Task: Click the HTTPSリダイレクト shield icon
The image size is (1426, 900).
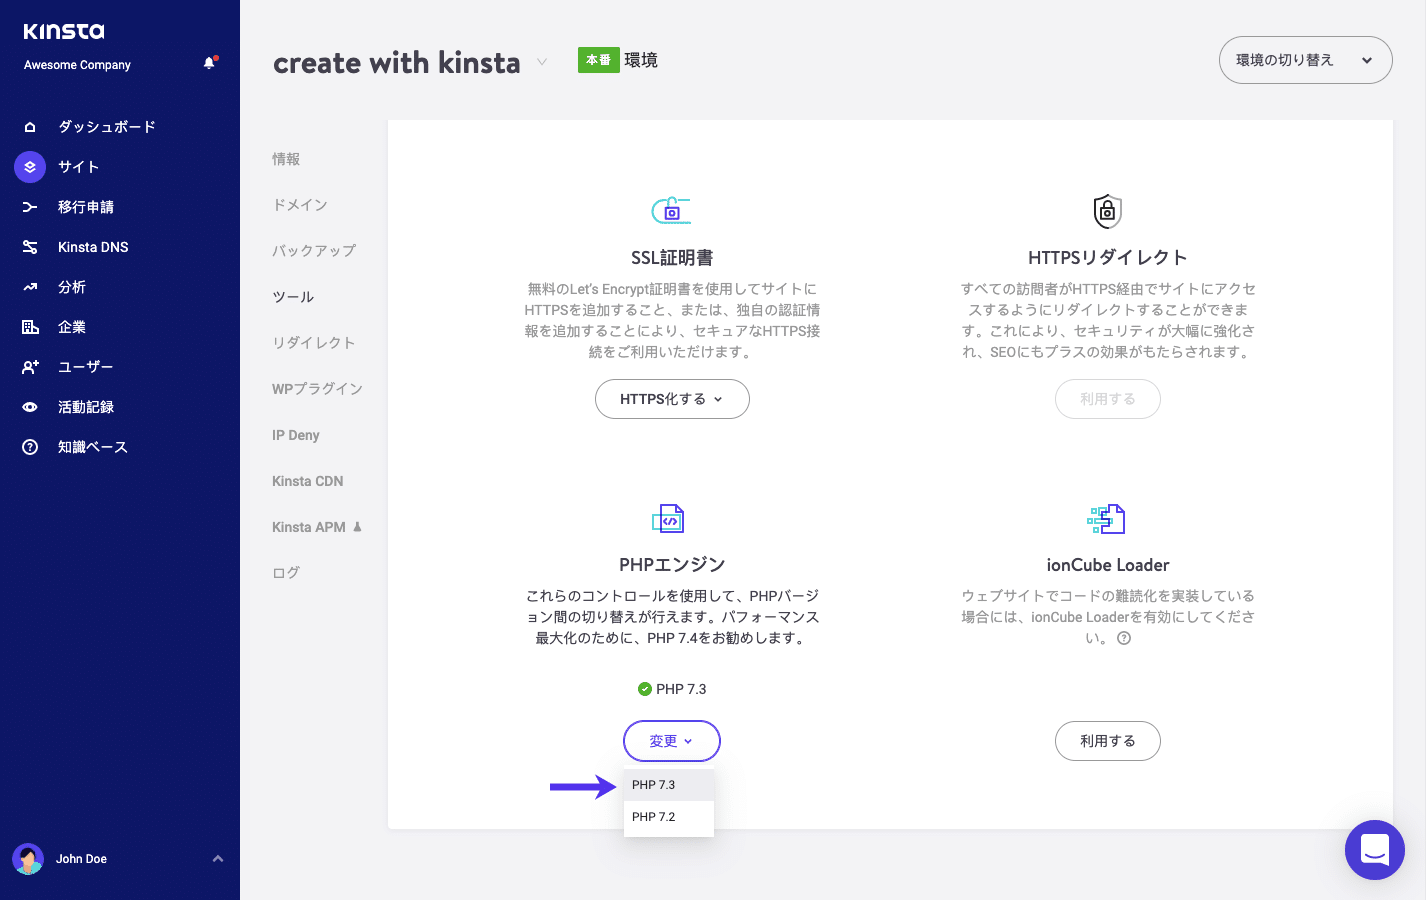Action: tap(1107, 211)
